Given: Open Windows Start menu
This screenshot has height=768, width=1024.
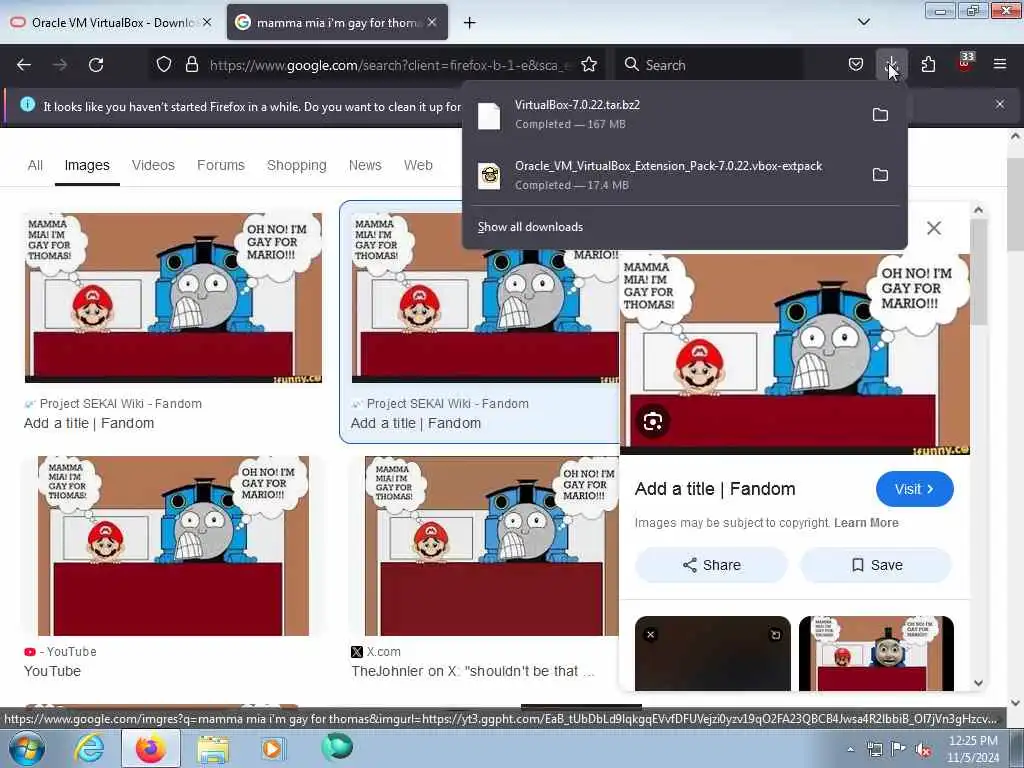Looking at the screenshot, I should coord(27,748).
